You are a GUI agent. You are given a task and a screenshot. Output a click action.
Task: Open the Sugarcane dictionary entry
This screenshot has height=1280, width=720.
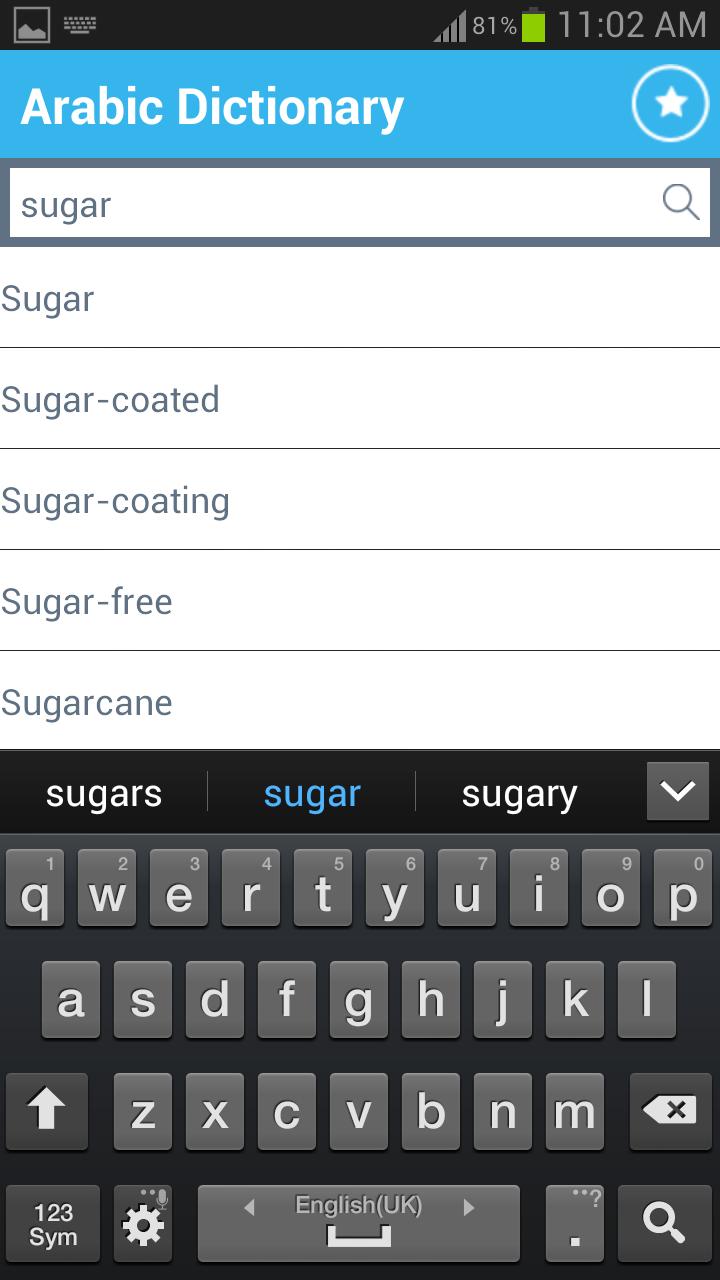point(360,702)
